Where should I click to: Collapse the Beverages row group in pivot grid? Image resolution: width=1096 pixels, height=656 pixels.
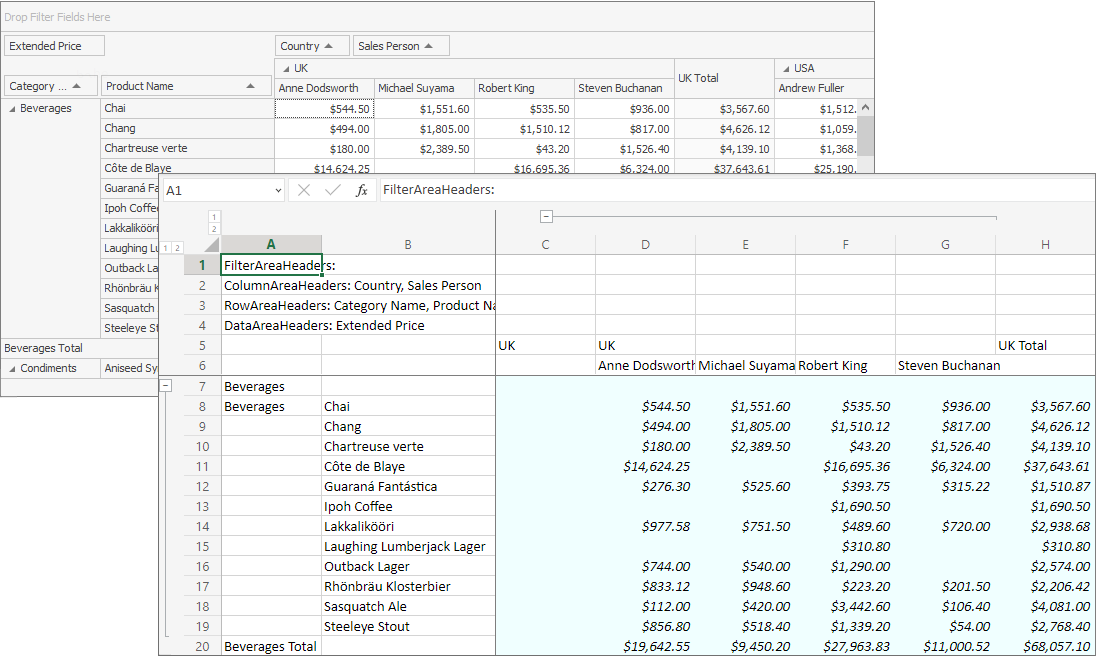[12, 109]
